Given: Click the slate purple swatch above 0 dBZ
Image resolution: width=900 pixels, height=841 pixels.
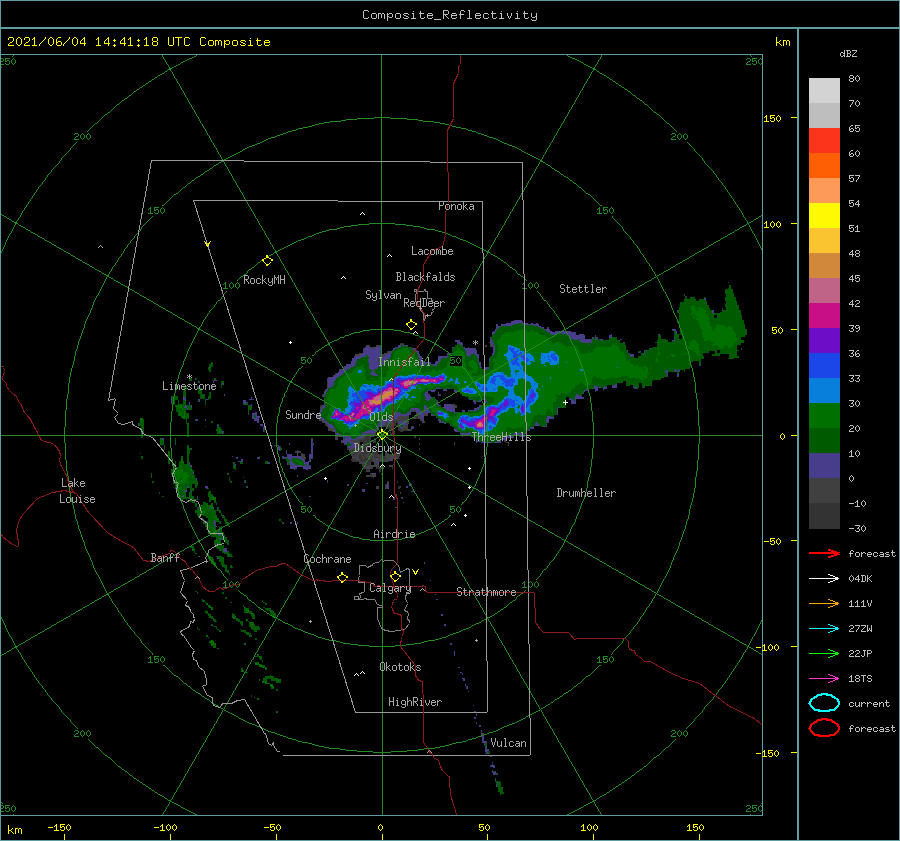Looking at the screenshot, I should [824, 466].
